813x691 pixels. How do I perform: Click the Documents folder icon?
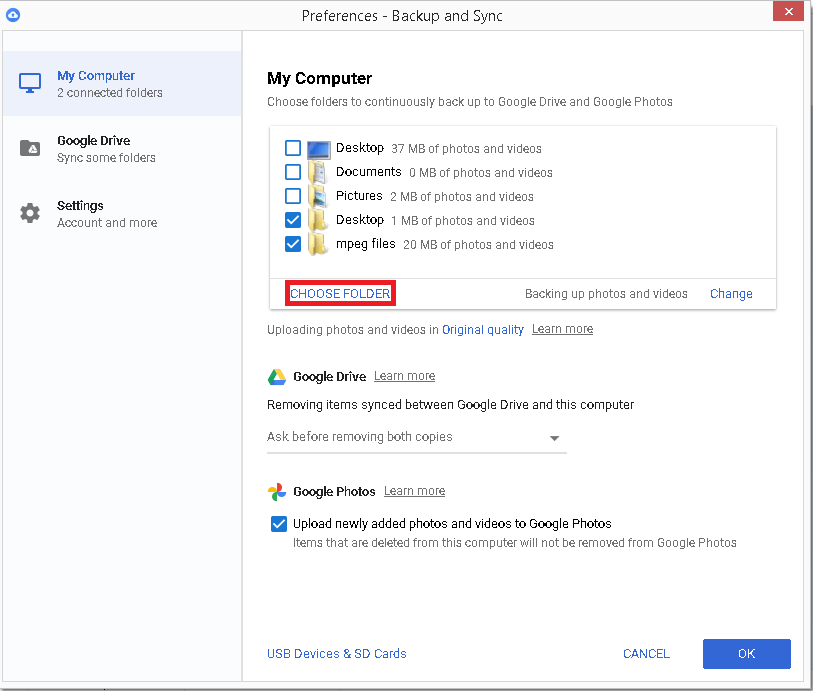(318, 172)
